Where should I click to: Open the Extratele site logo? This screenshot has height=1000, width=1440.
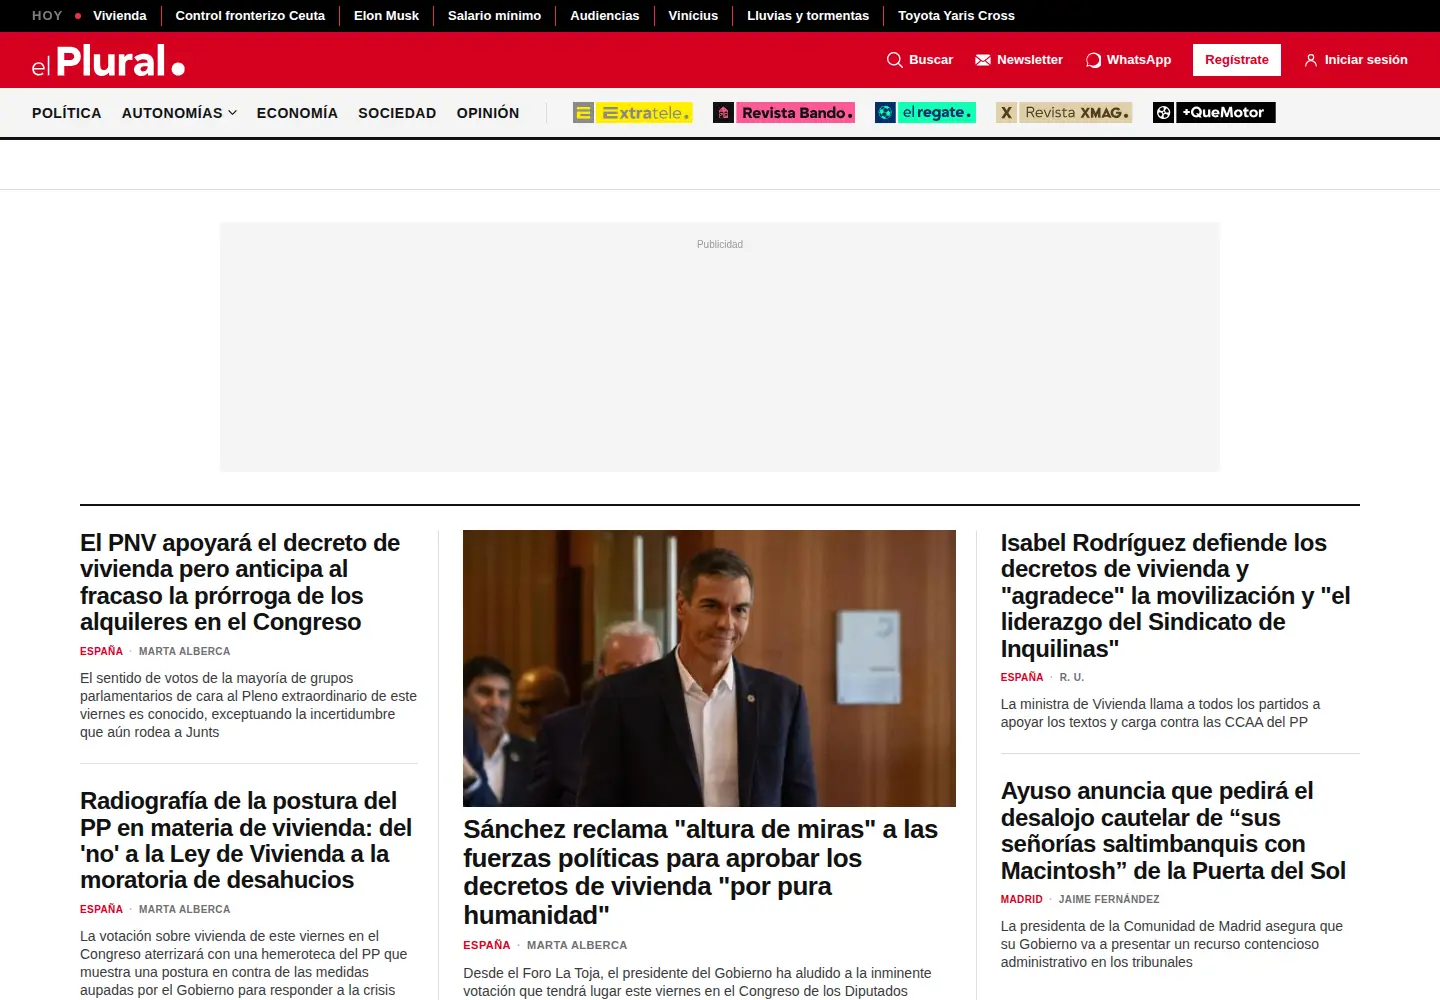coord(633,113)
